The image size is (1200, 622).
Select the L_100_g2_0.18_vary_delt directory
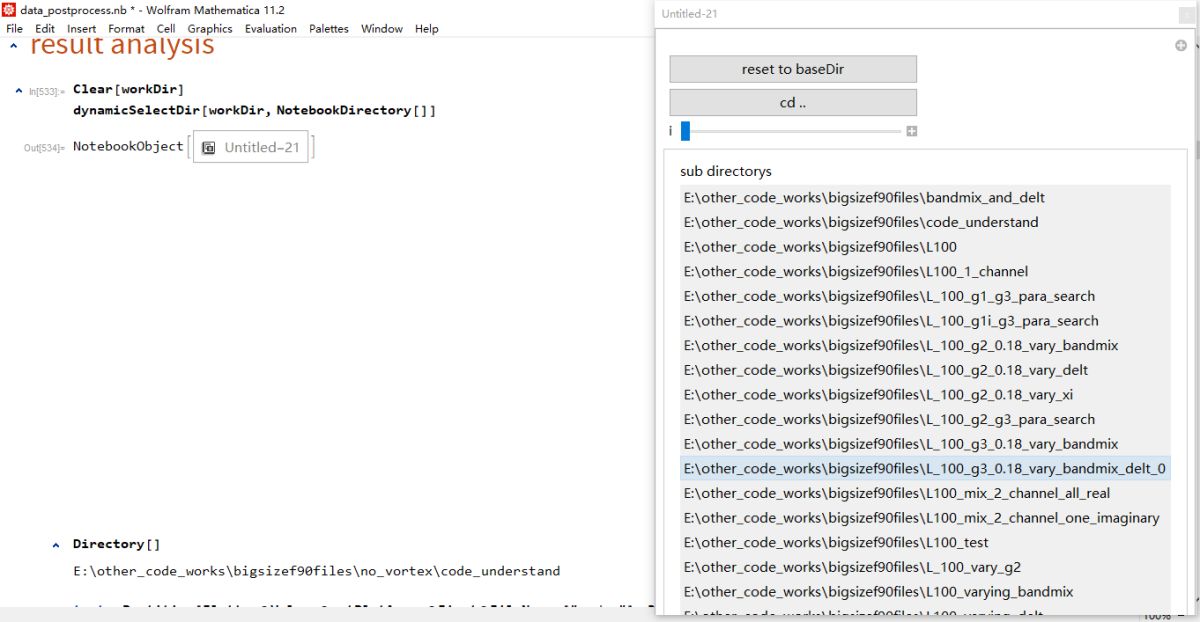[925, 370]
